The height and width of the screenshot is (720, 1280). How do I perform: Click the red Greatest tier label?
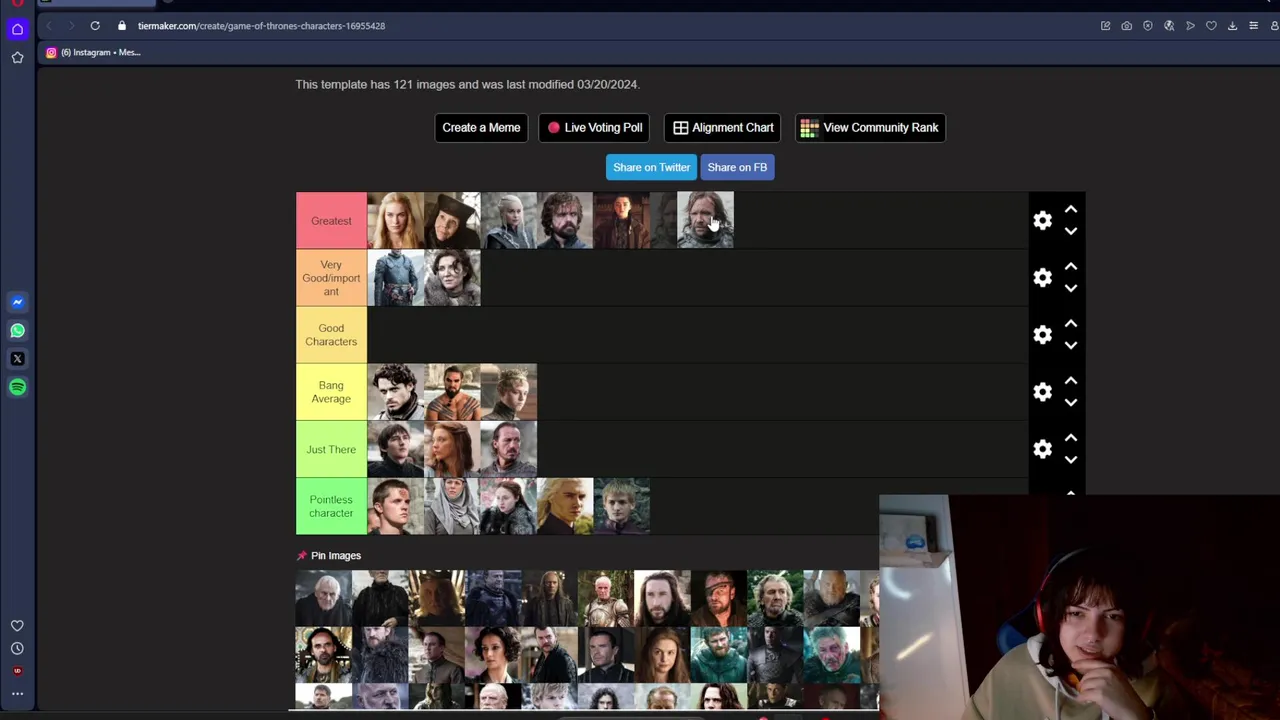331,220
